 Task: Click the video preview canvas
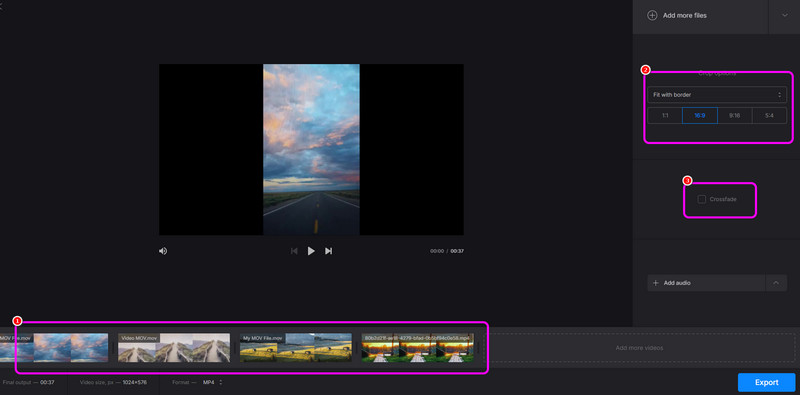pyautogui.click(x=311, y=150)
